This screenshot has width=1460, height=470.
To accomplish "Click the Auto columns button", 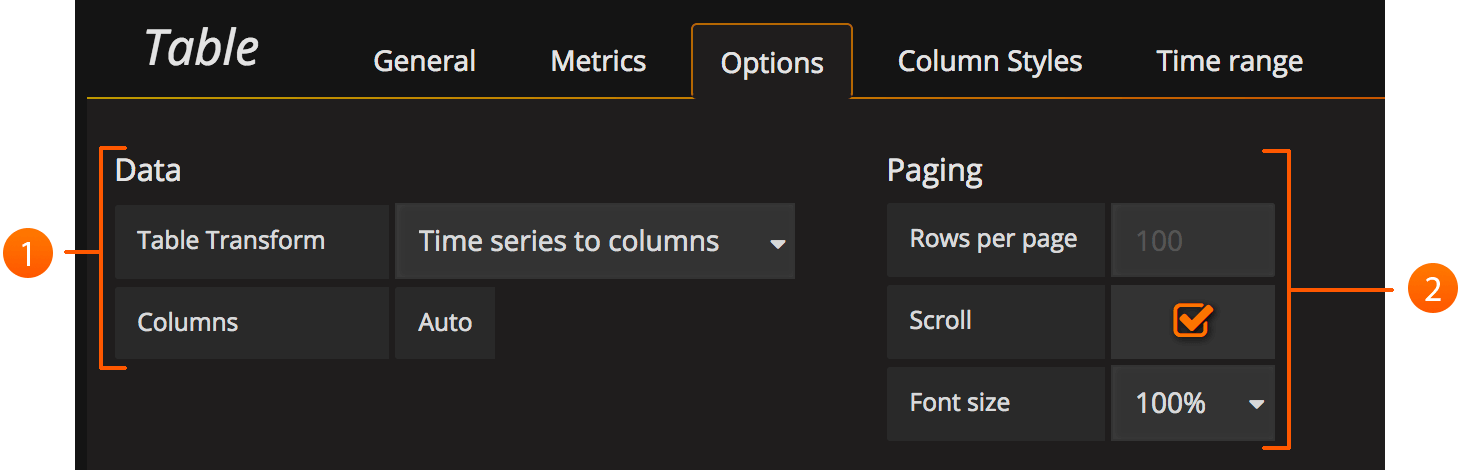I will tap(445, 323).
